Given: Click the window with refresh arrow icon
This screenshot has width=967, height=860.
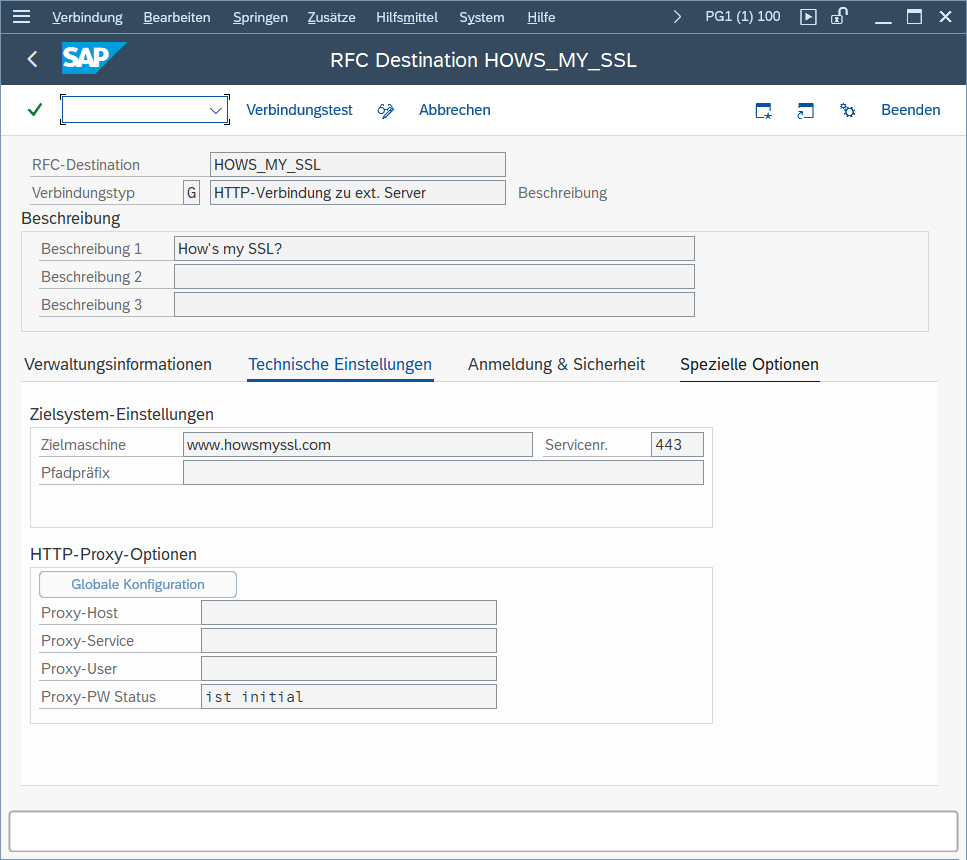Looking at the screenshot, I should pyautogui.click(x=805, y=110).
